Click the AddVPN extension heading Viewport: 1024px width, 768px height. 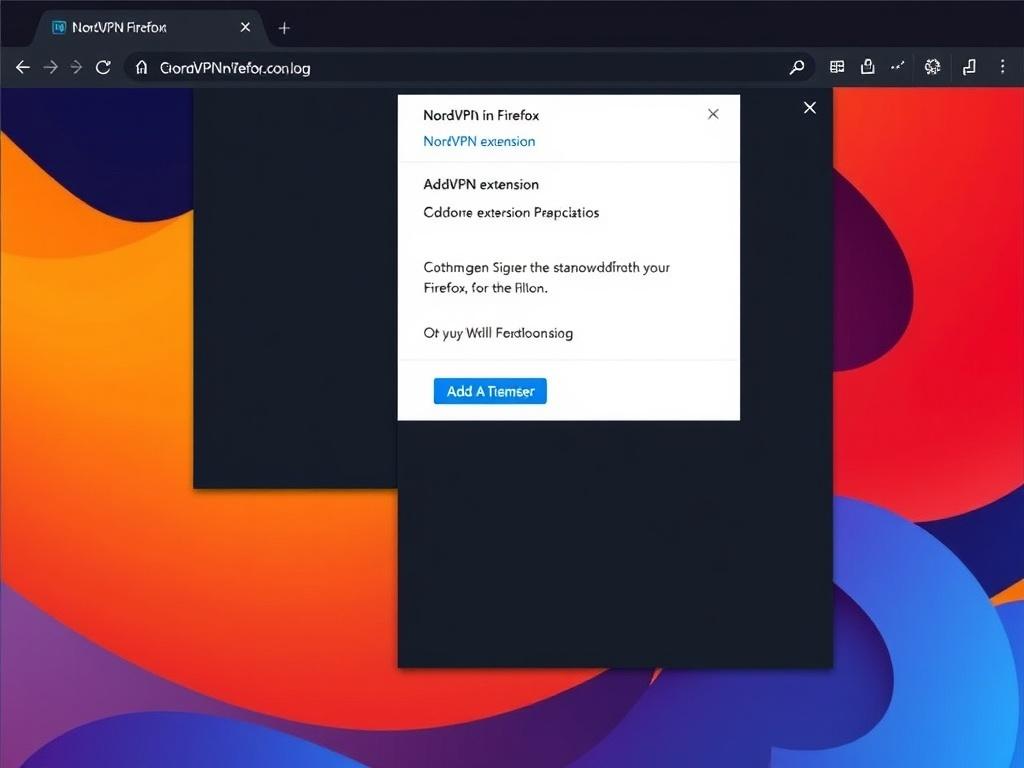point(481,184)
